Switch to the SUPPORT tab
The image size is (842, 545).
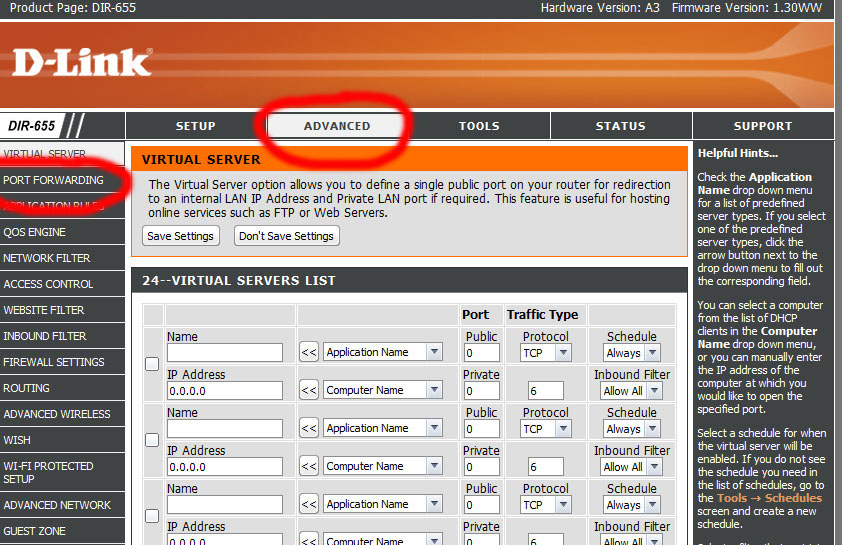coord(763,126)
